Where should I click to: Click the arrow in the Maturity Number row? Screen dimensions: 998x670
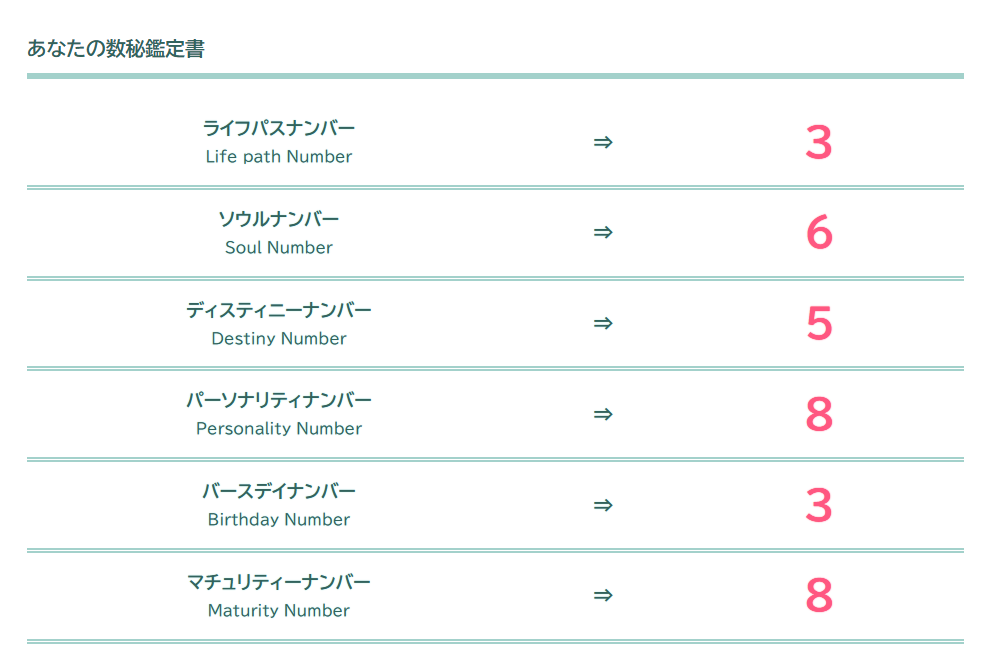click(x=603, y=596)
